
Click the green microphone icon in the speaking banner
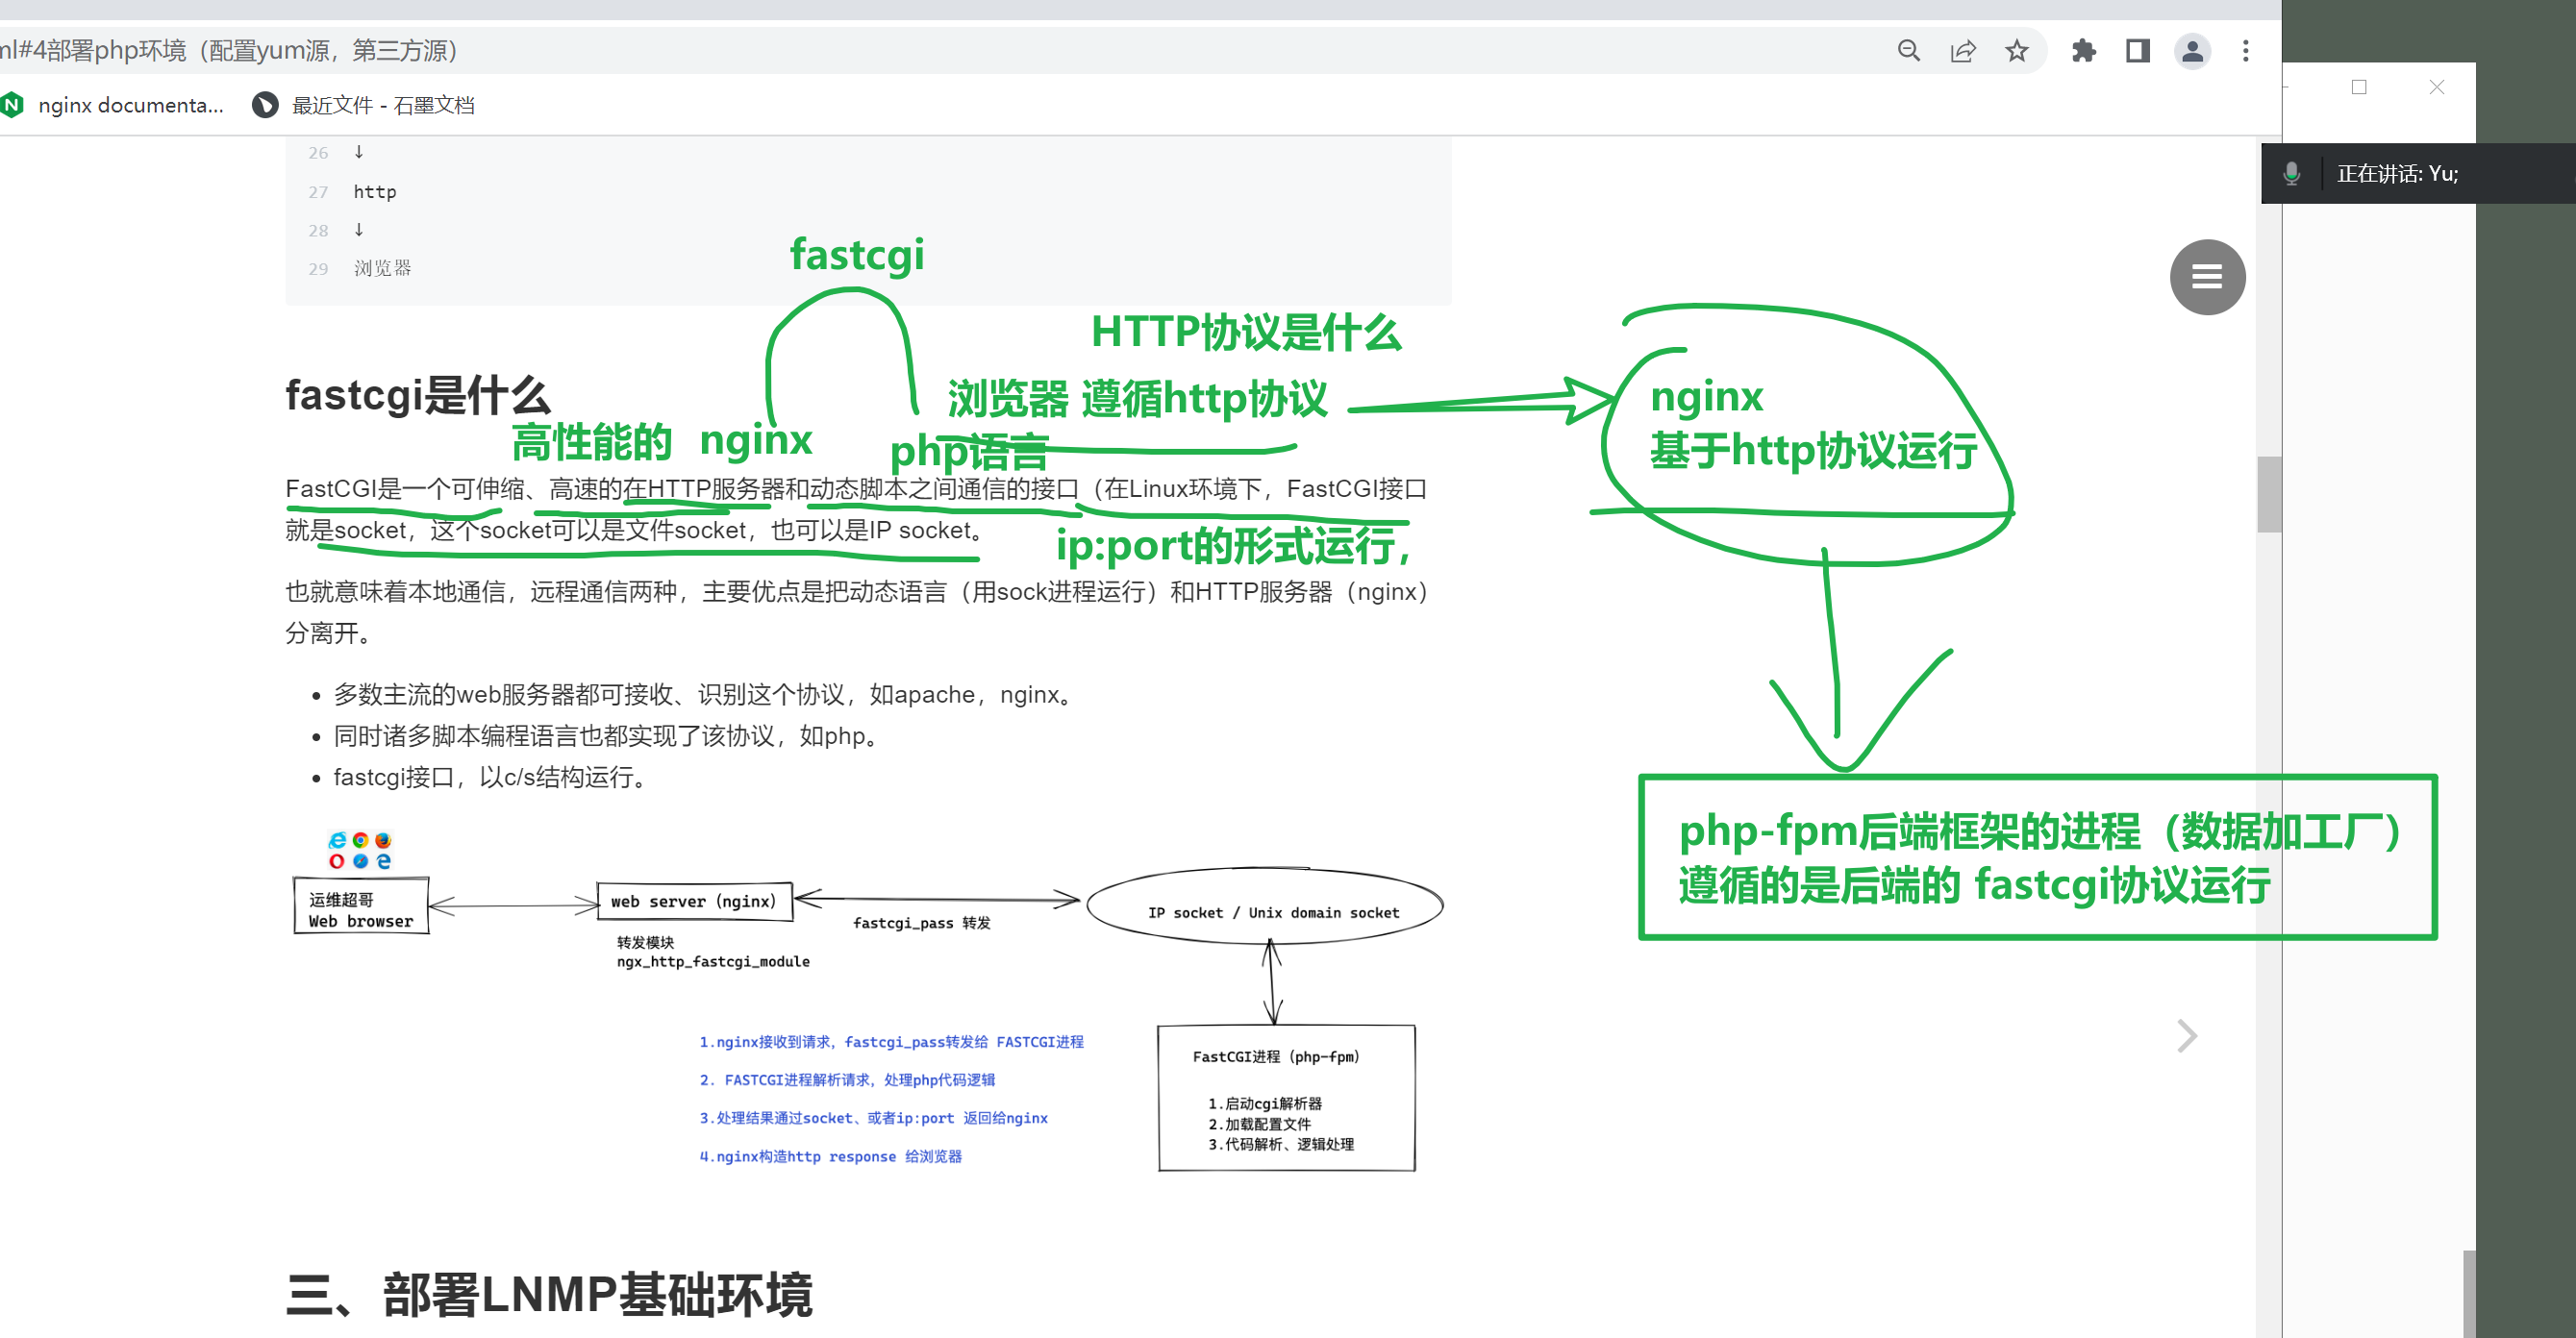[2292, 173]
